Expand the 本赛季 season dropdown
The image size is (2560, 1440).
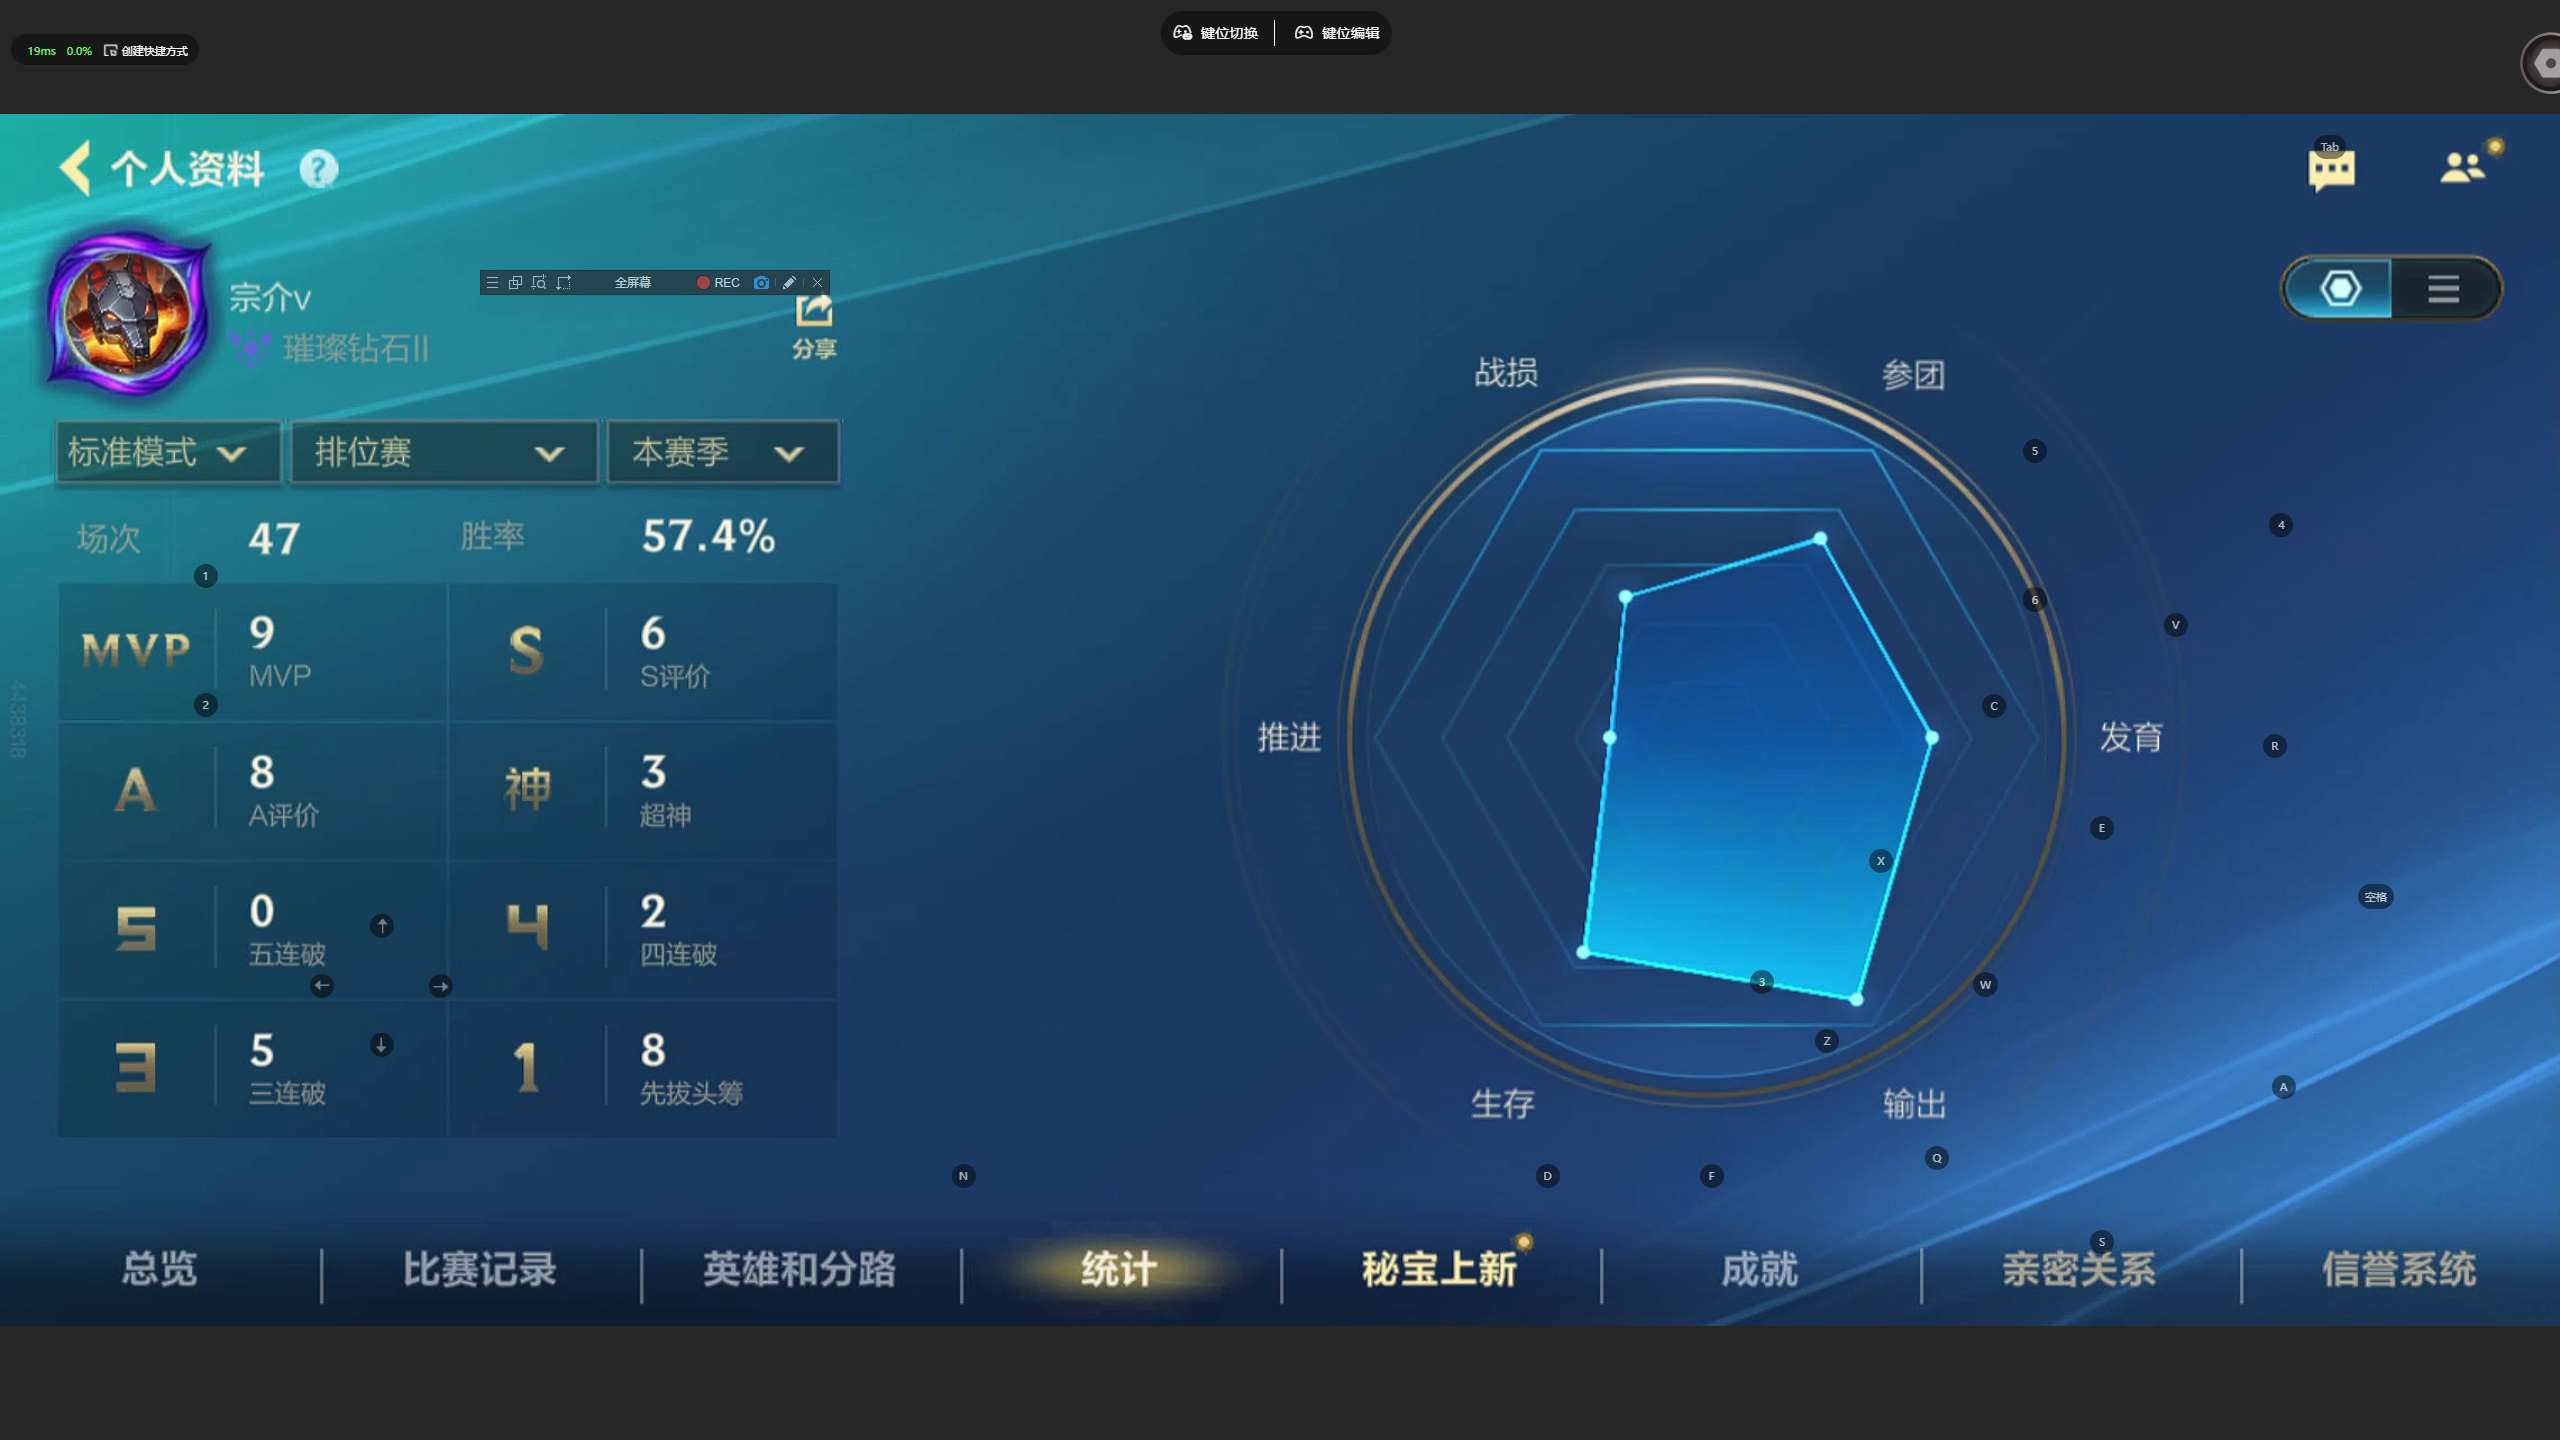(x=722, y=453)
